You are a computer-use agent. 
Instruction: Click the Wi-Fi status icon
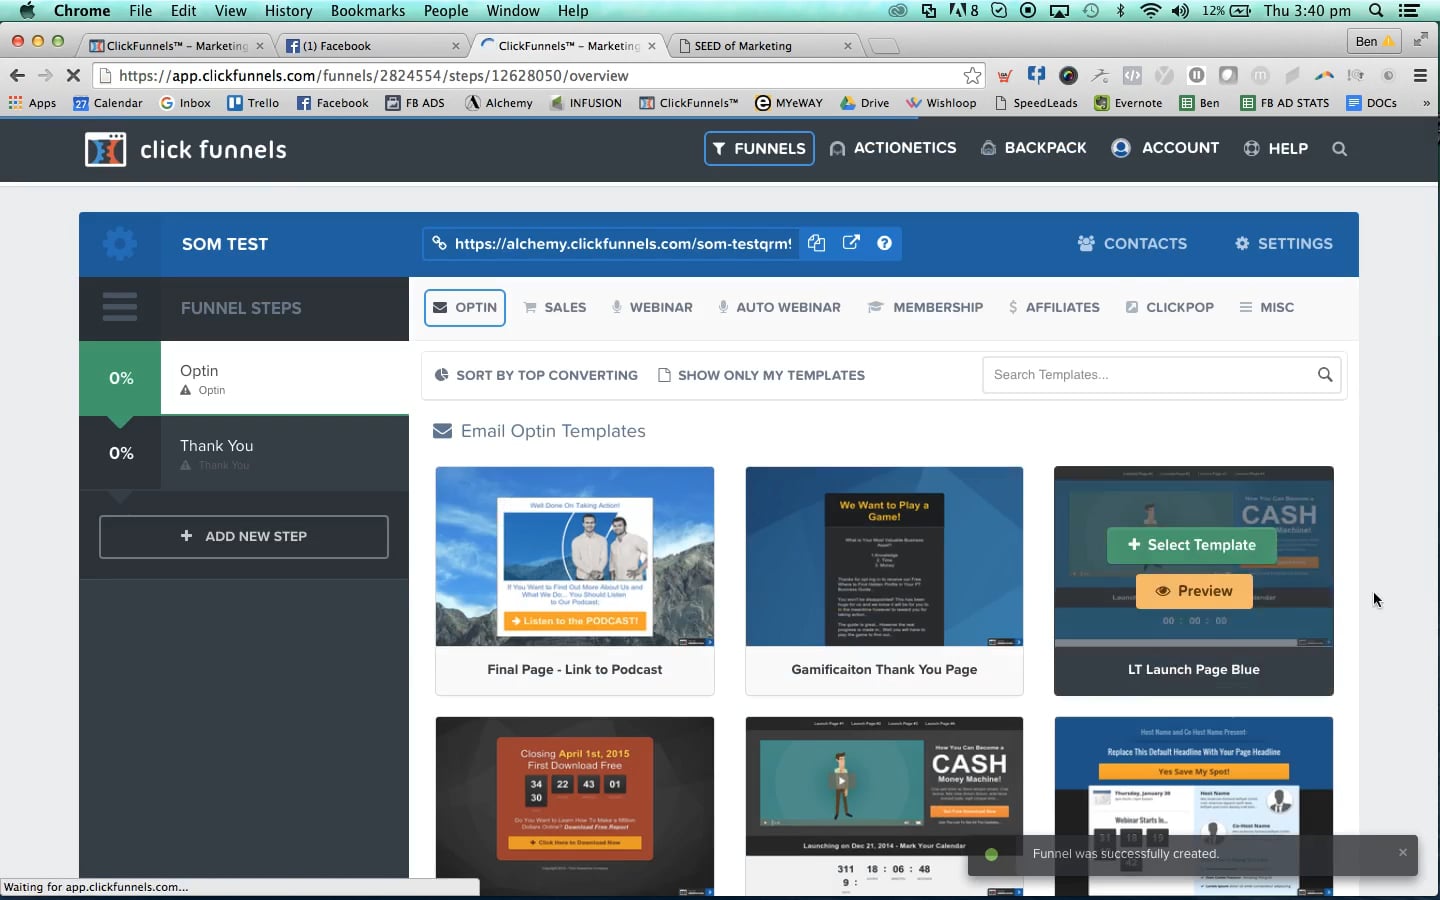tap(1150, 11)
